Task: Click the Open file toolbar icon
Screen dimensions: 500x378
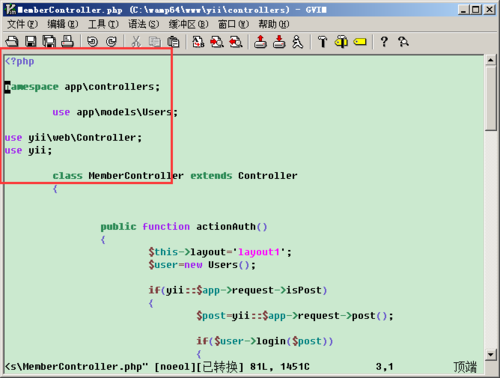Action: click(12, 42)
